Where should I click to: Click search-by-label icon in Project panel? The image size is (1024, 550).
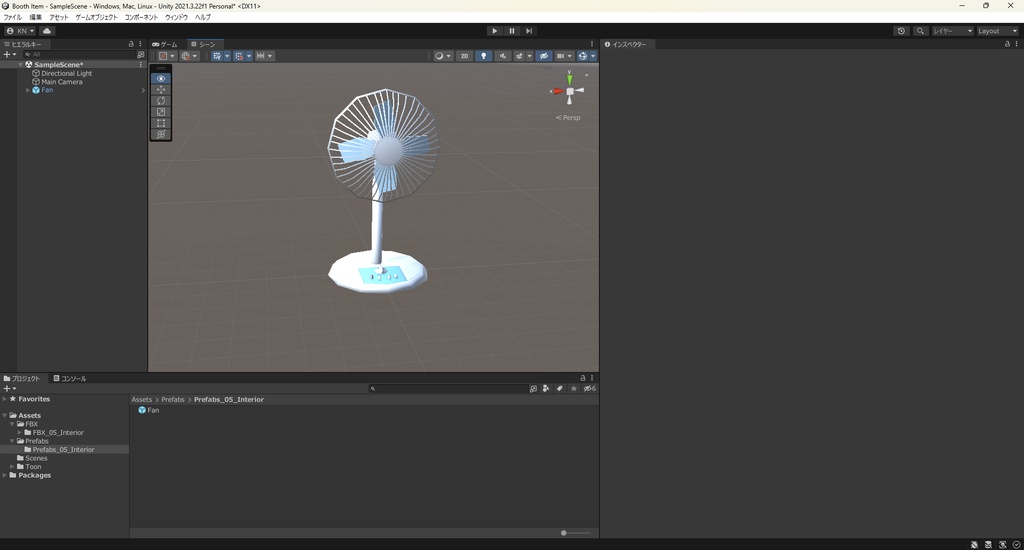(x=560, y=388)
